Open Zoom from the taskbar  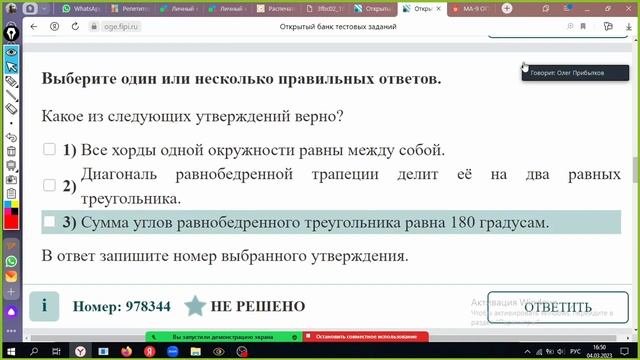pos(173,351)
